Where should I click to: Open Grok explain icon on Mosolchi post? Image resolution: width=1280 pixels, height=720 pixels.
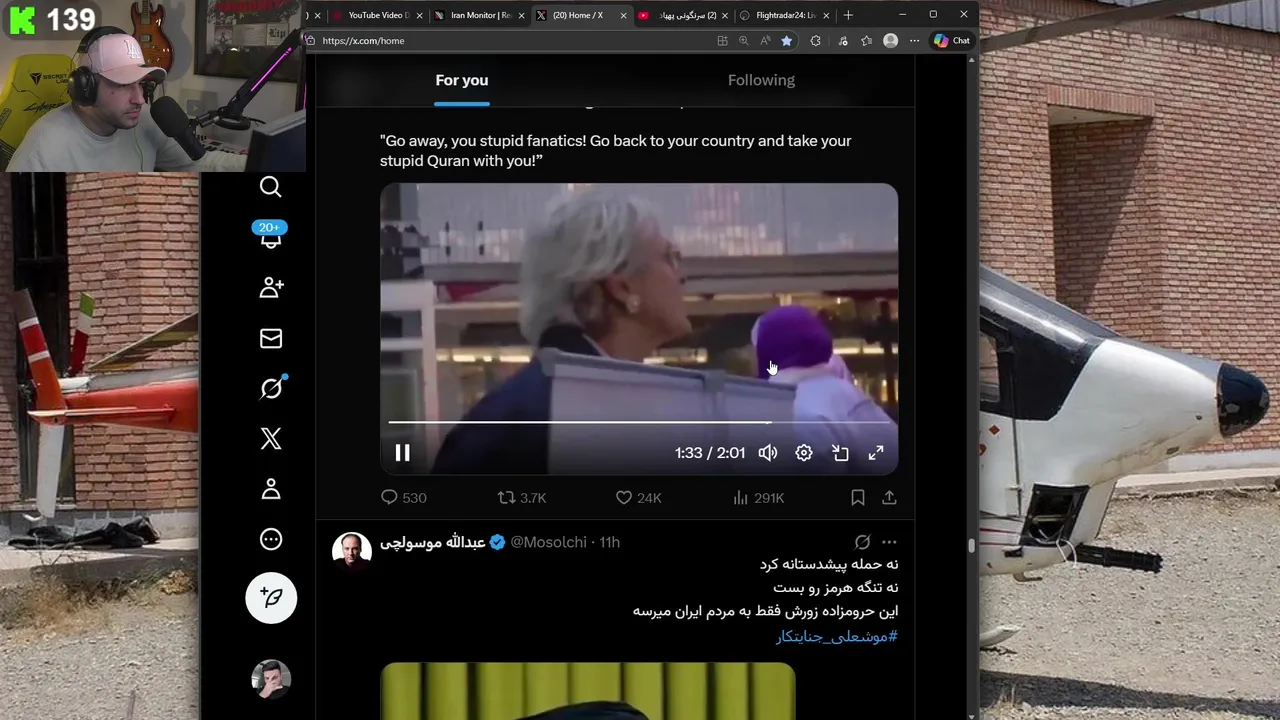[x=862, y=542]
